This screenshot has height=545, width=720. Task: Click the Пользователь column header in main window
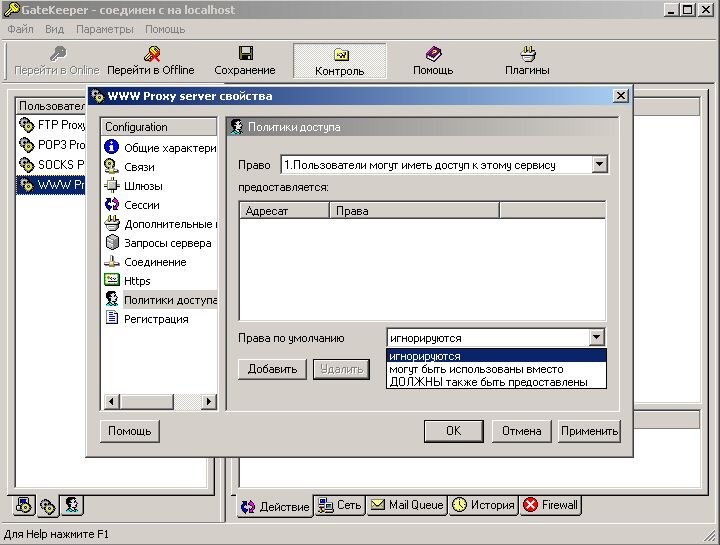point(51,106)
